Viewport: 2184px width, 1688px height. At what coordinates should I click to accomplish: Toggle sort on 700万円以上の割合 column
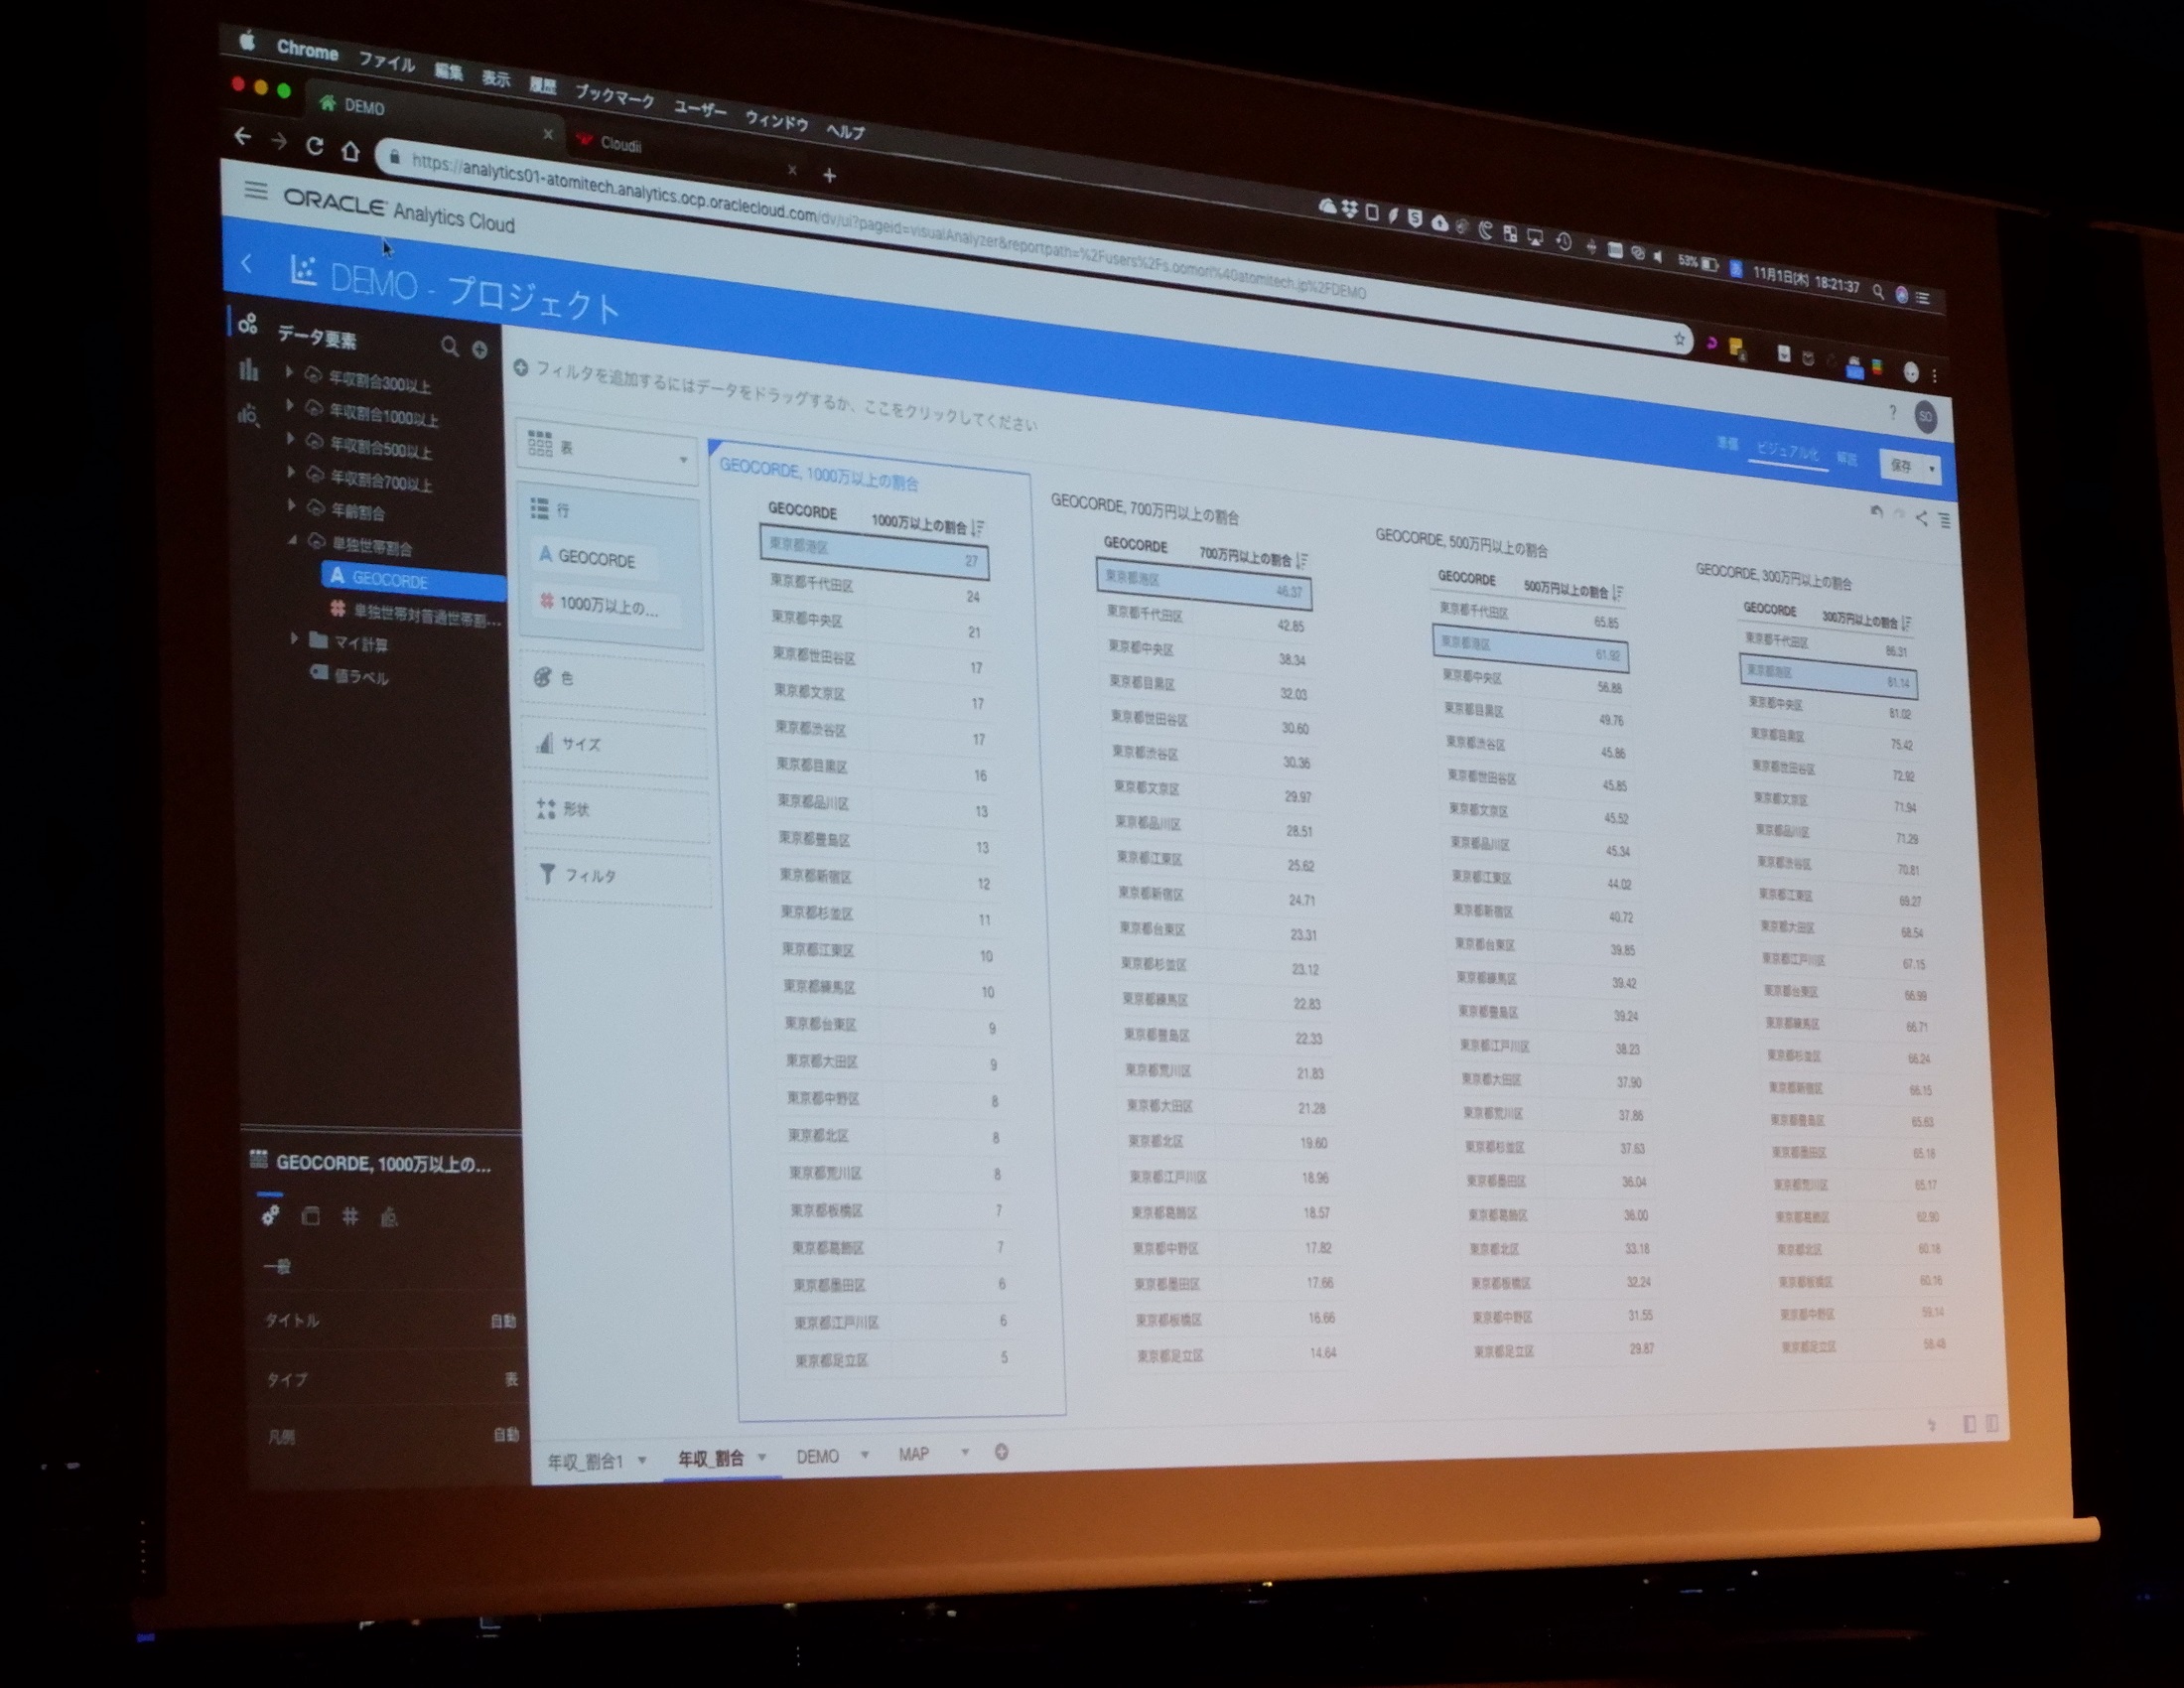1301,560
